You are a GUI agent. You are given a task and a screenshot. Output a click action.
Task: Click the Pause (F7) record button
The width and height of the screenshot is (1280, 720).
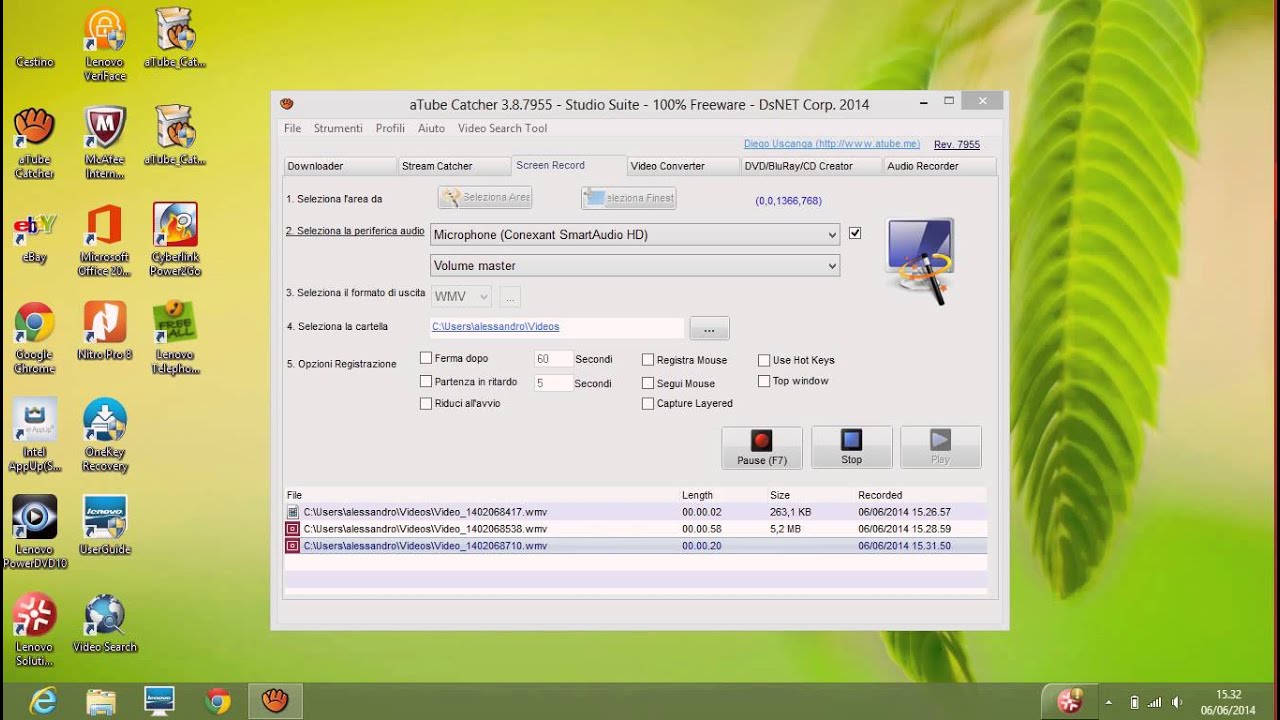(x=762, y=447)
